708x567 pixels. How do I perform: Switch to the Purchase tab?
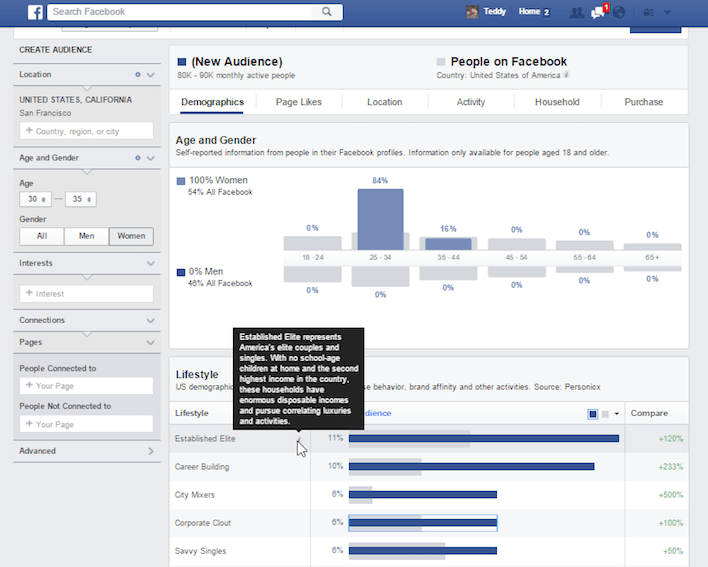click(x=643, y=102)
